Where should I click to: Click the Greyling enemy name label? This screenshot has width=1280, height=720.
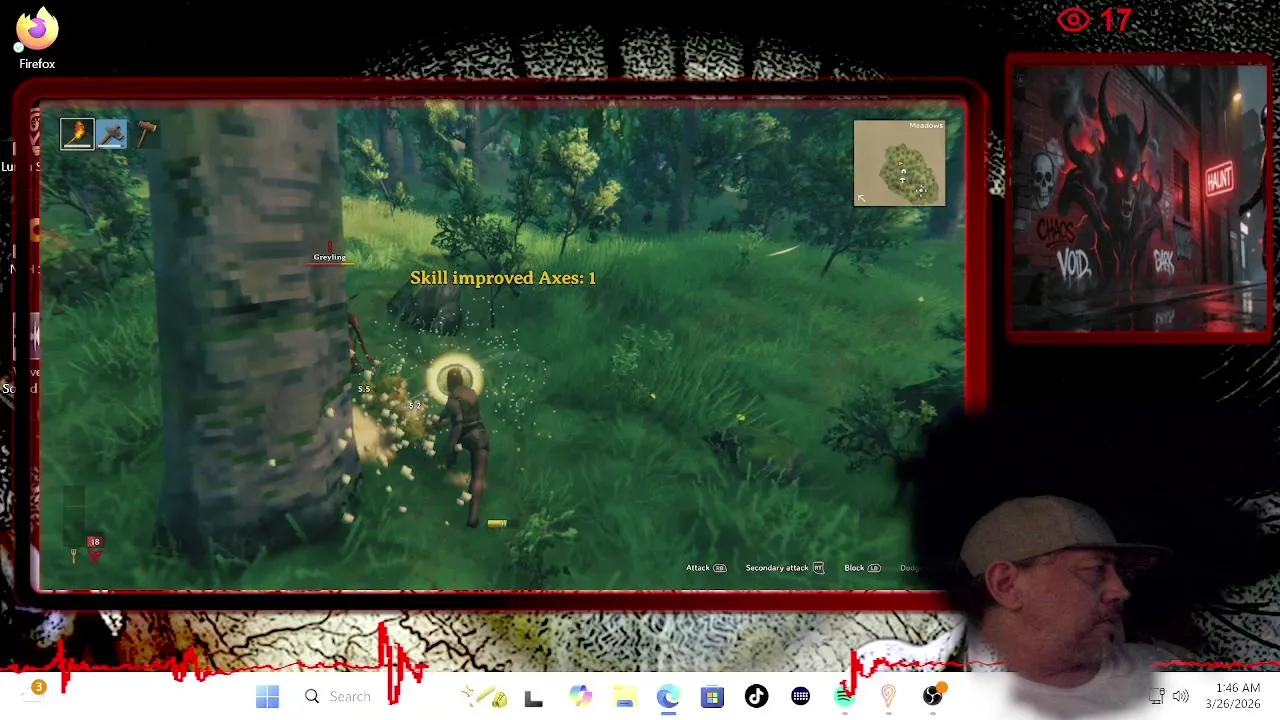(x=329, y=257)
